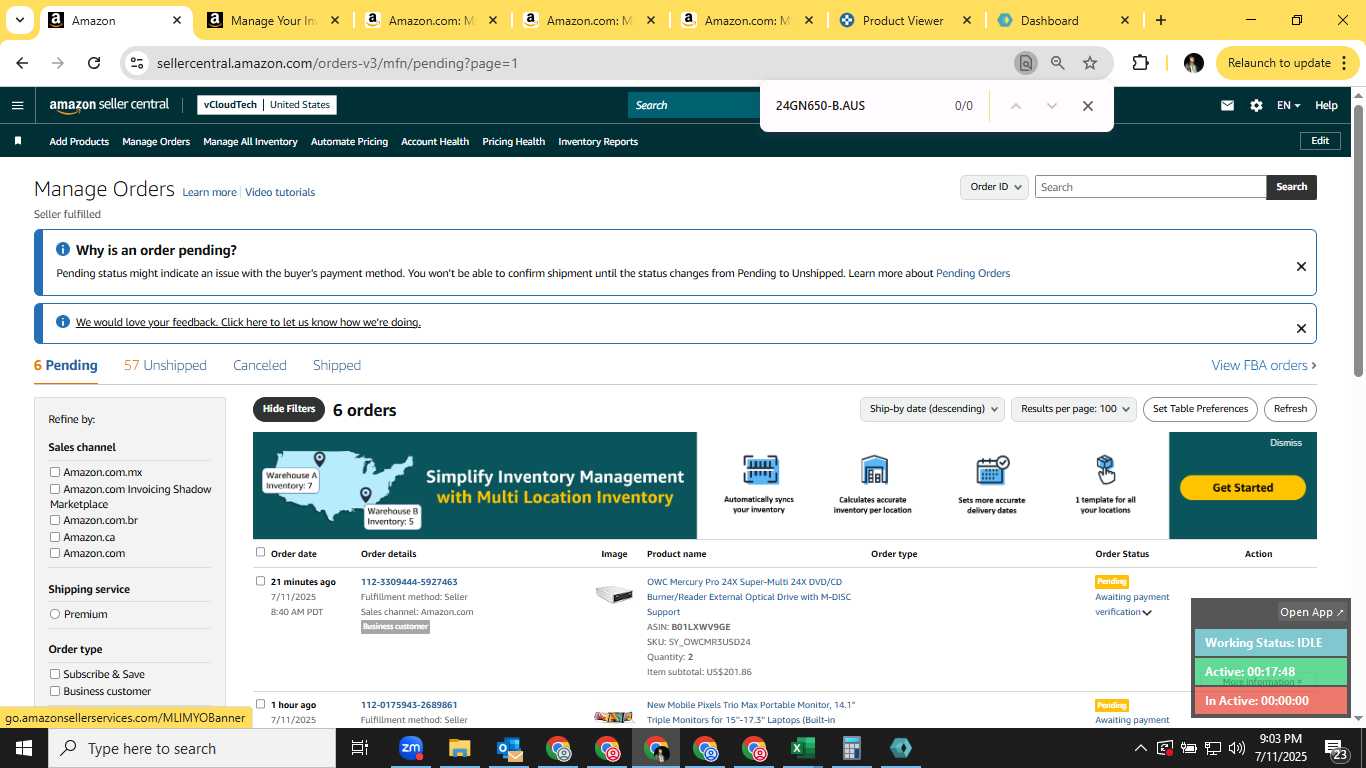Screen dimensions: 1366x768
Task: Switch to the Canceled tab
Action: coord(260,366)
